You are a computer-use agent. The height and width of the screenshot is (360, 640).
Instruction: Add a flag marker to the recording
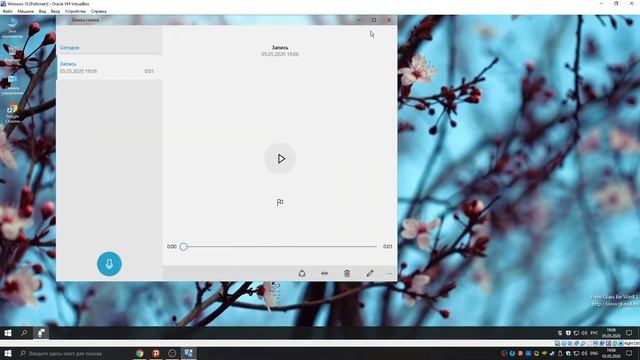coord(280,202)
